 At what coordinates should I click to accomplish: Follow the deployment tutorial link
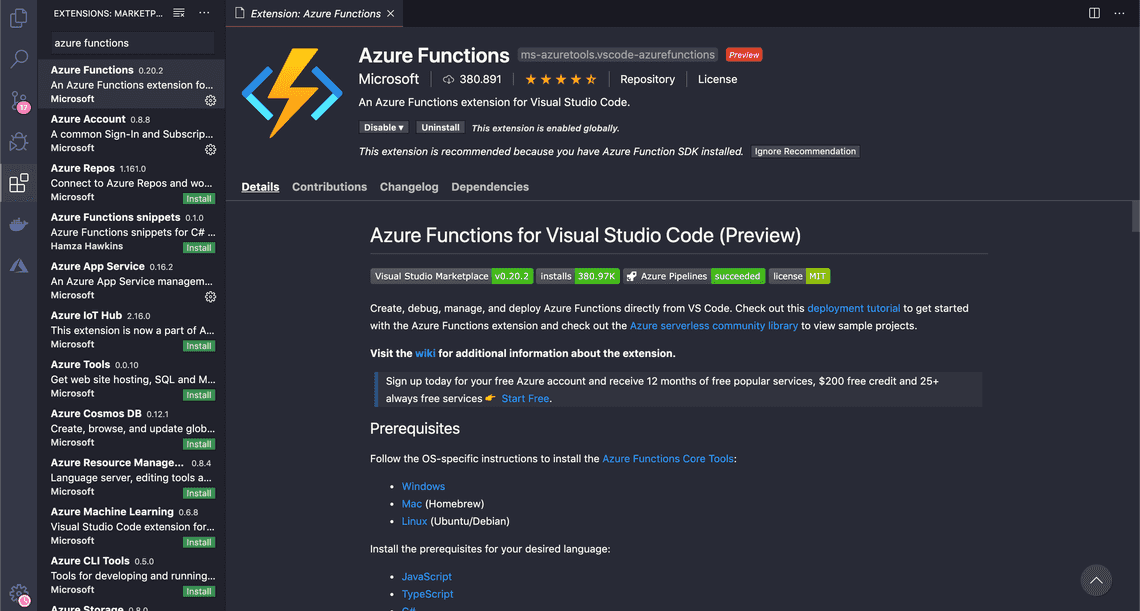[x=853, y=308]
